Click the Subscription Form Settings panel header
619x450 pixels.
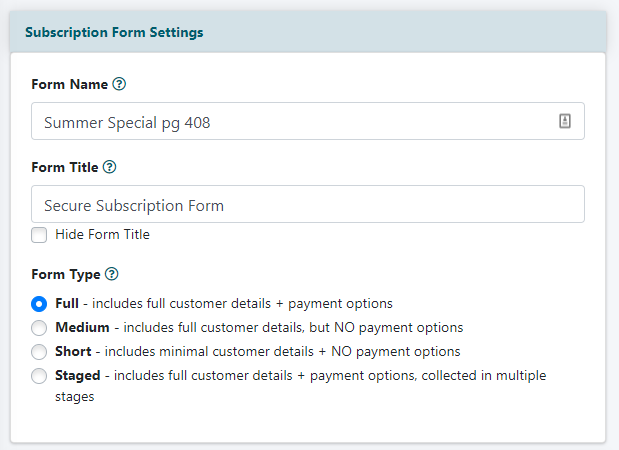click(114, 32)
